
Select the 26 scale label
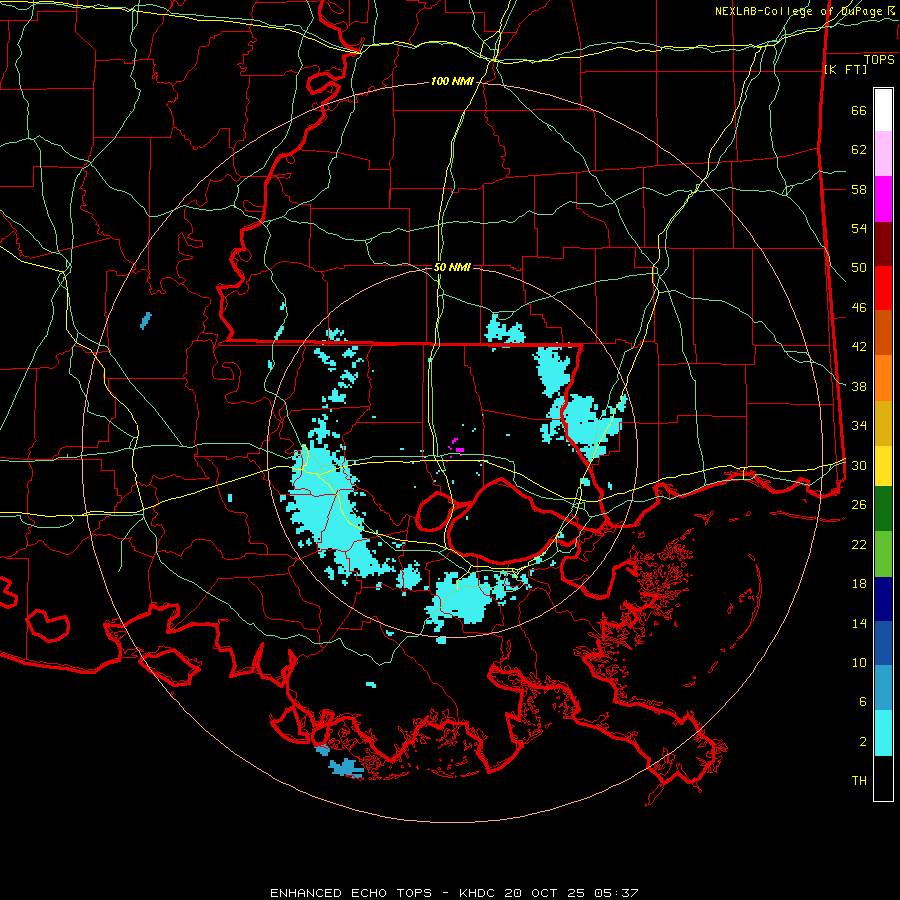pos(859,505)
